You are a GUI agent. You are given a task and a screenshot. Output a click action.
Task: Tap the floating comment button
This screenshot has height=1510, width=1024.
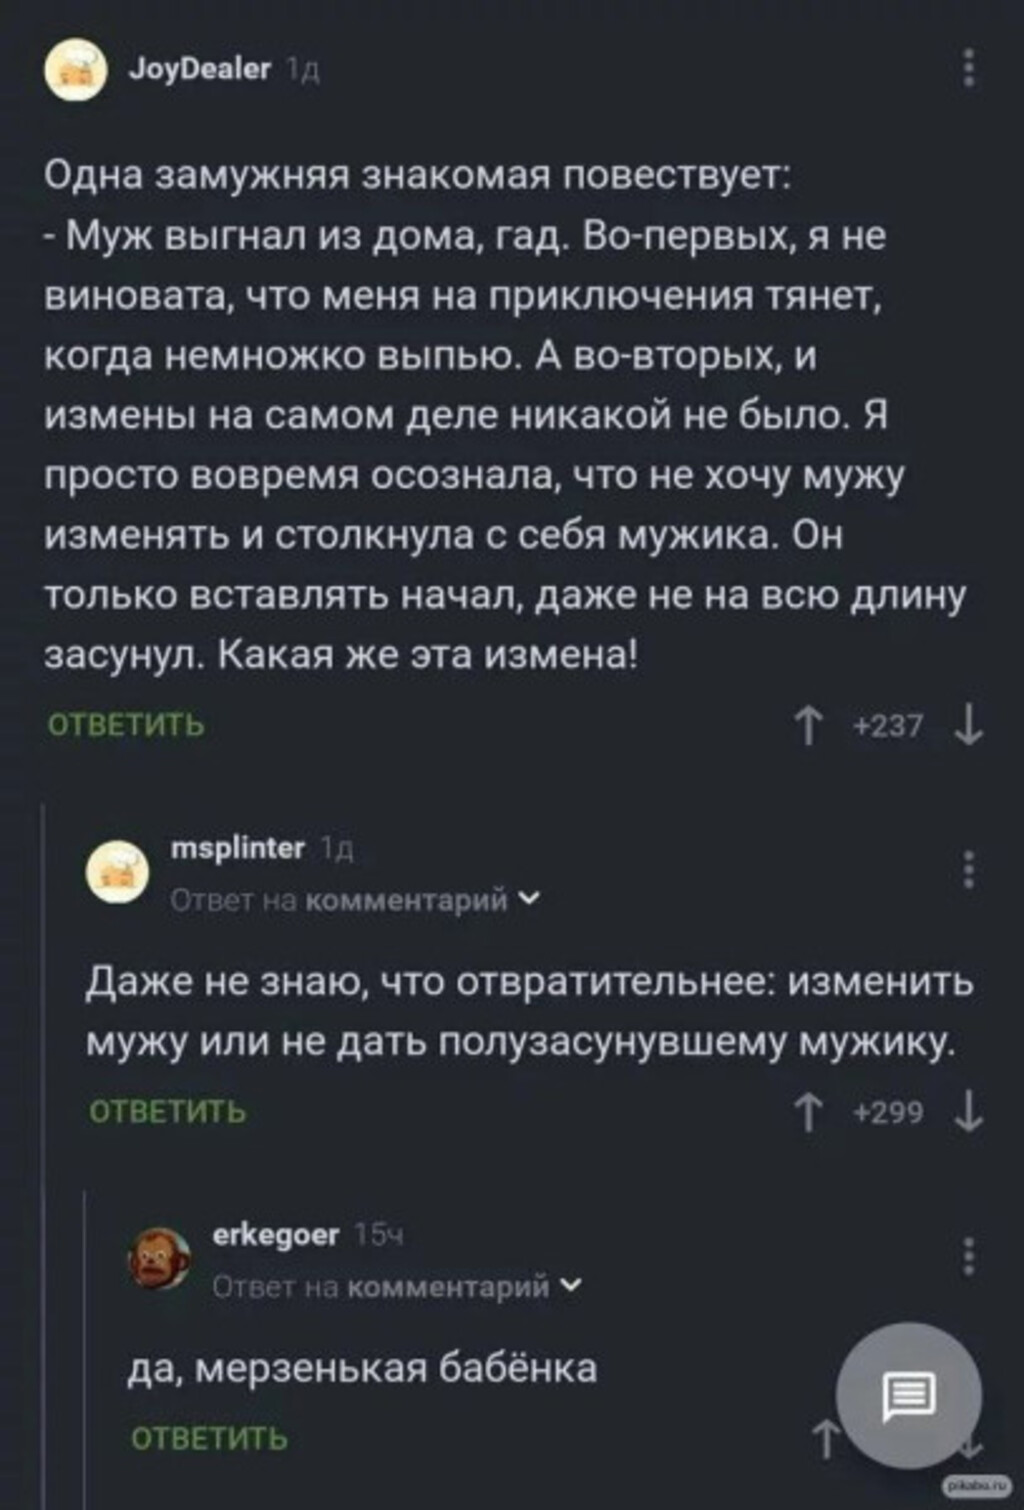click(x=908, y=1395)
